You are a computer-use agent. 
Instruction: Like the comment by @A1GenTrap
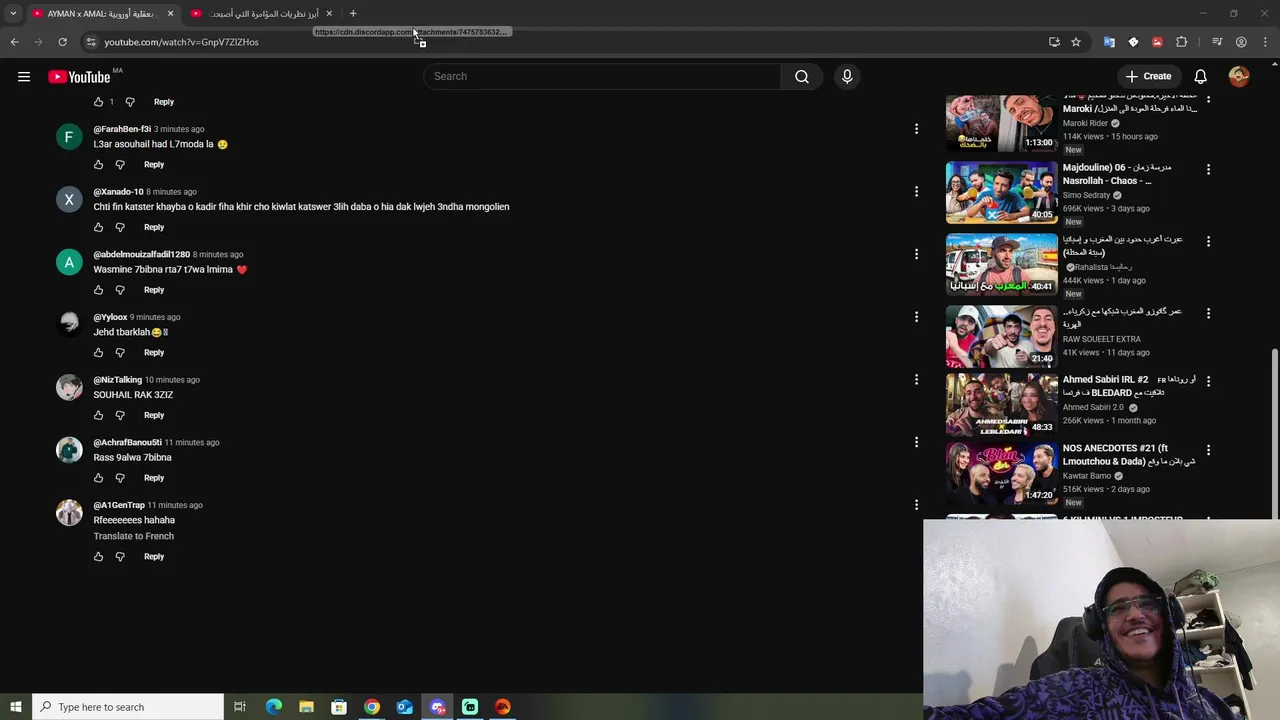98,557
